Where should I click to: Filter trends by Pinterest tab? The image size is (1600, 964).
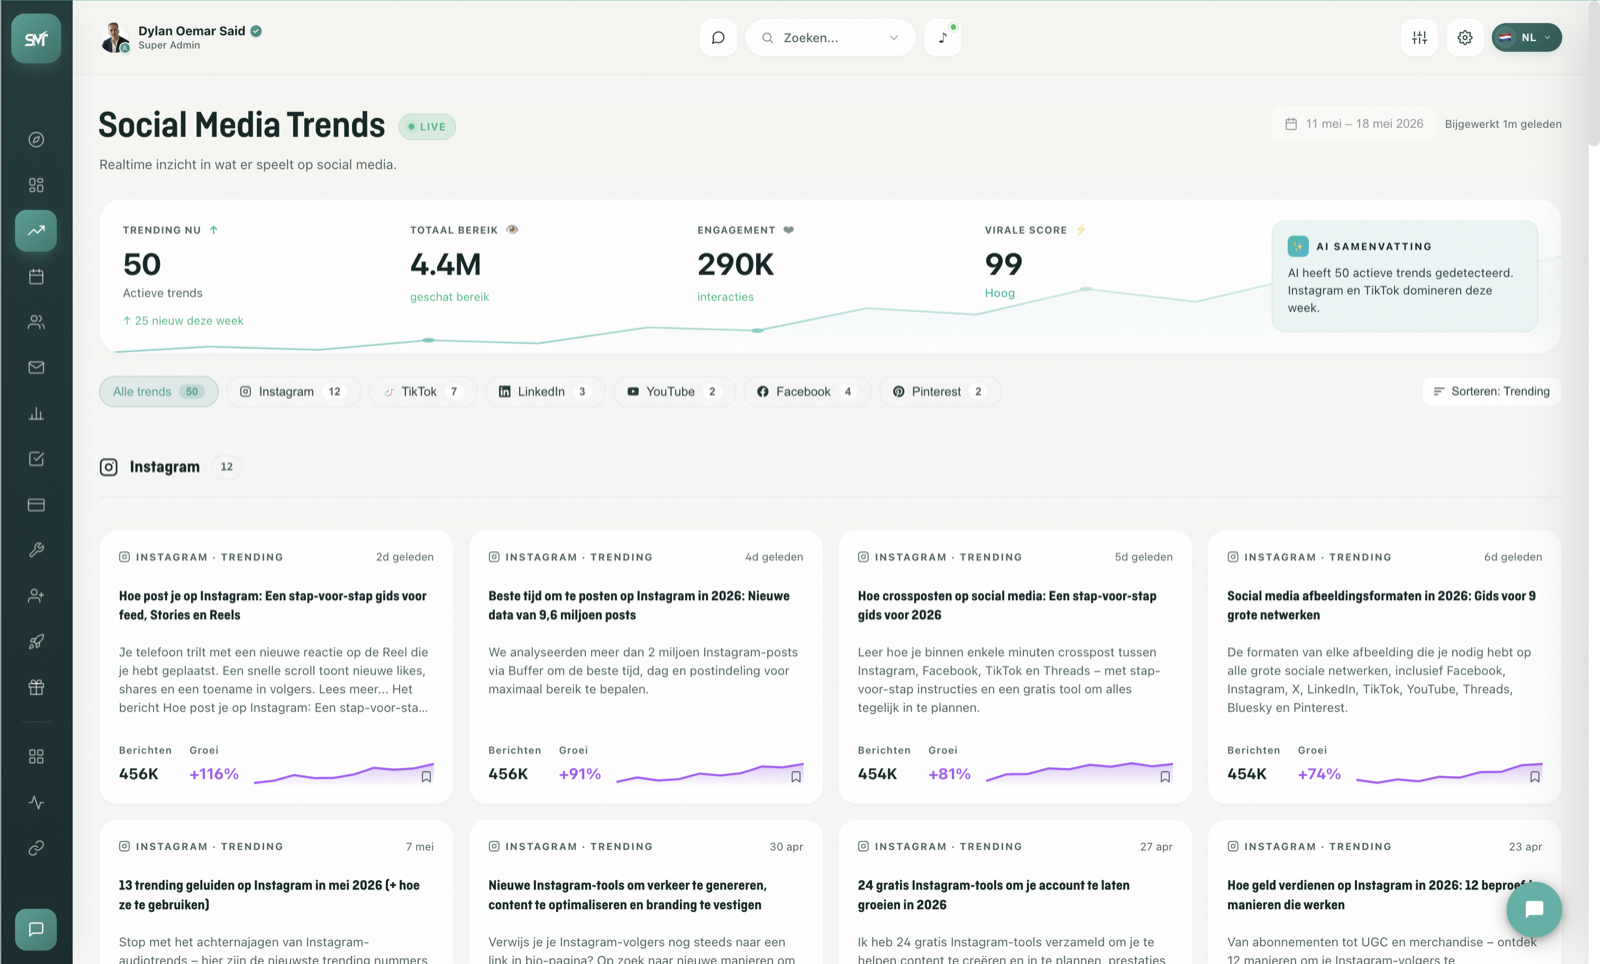click(x=939, y=391)
